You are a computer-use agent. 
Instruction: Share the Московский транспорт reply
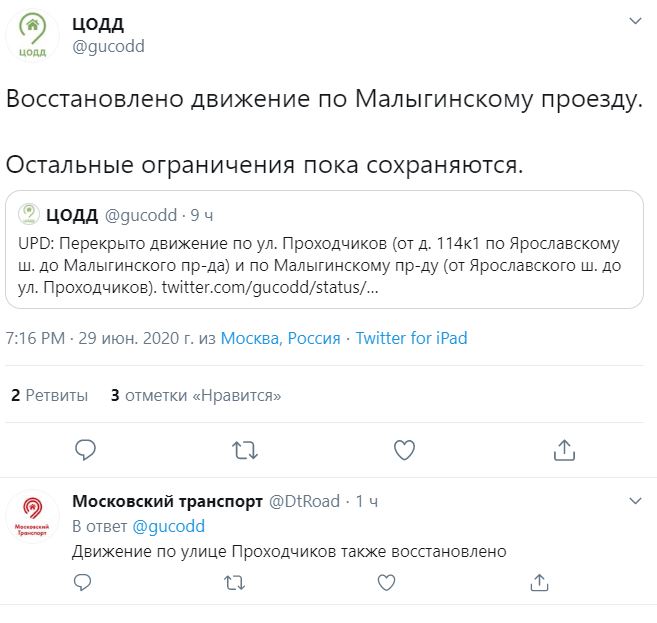tap(539, 582)
